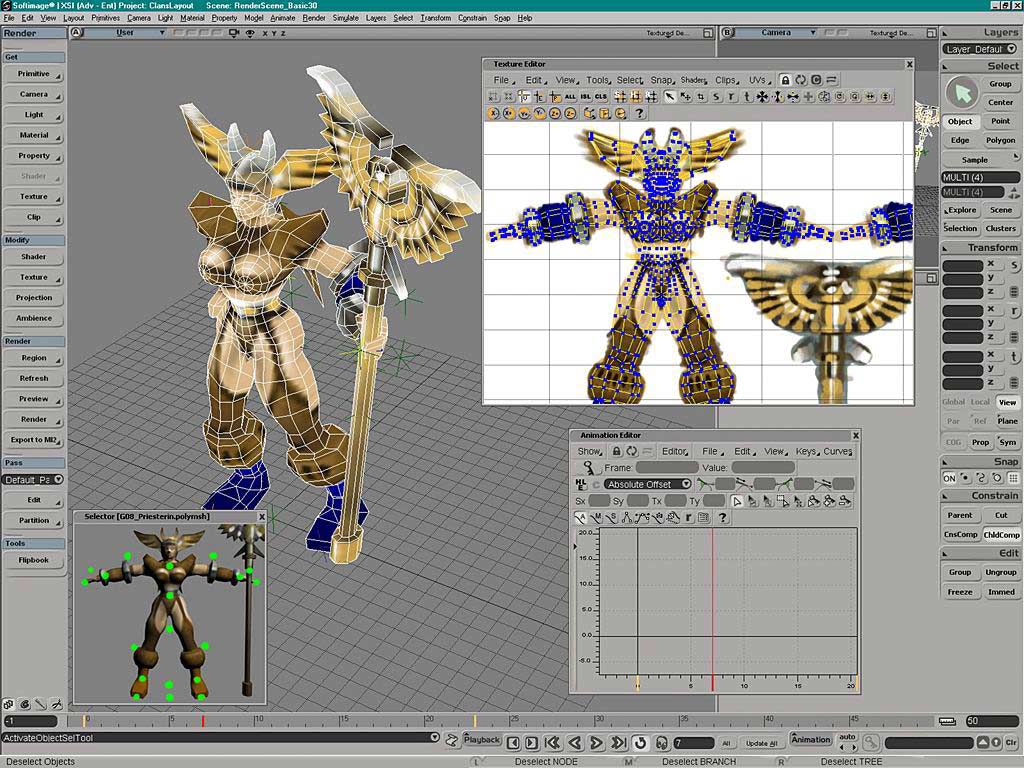
Task: Click the Frame input field in Animation Editor
Action: click(666, 467)
